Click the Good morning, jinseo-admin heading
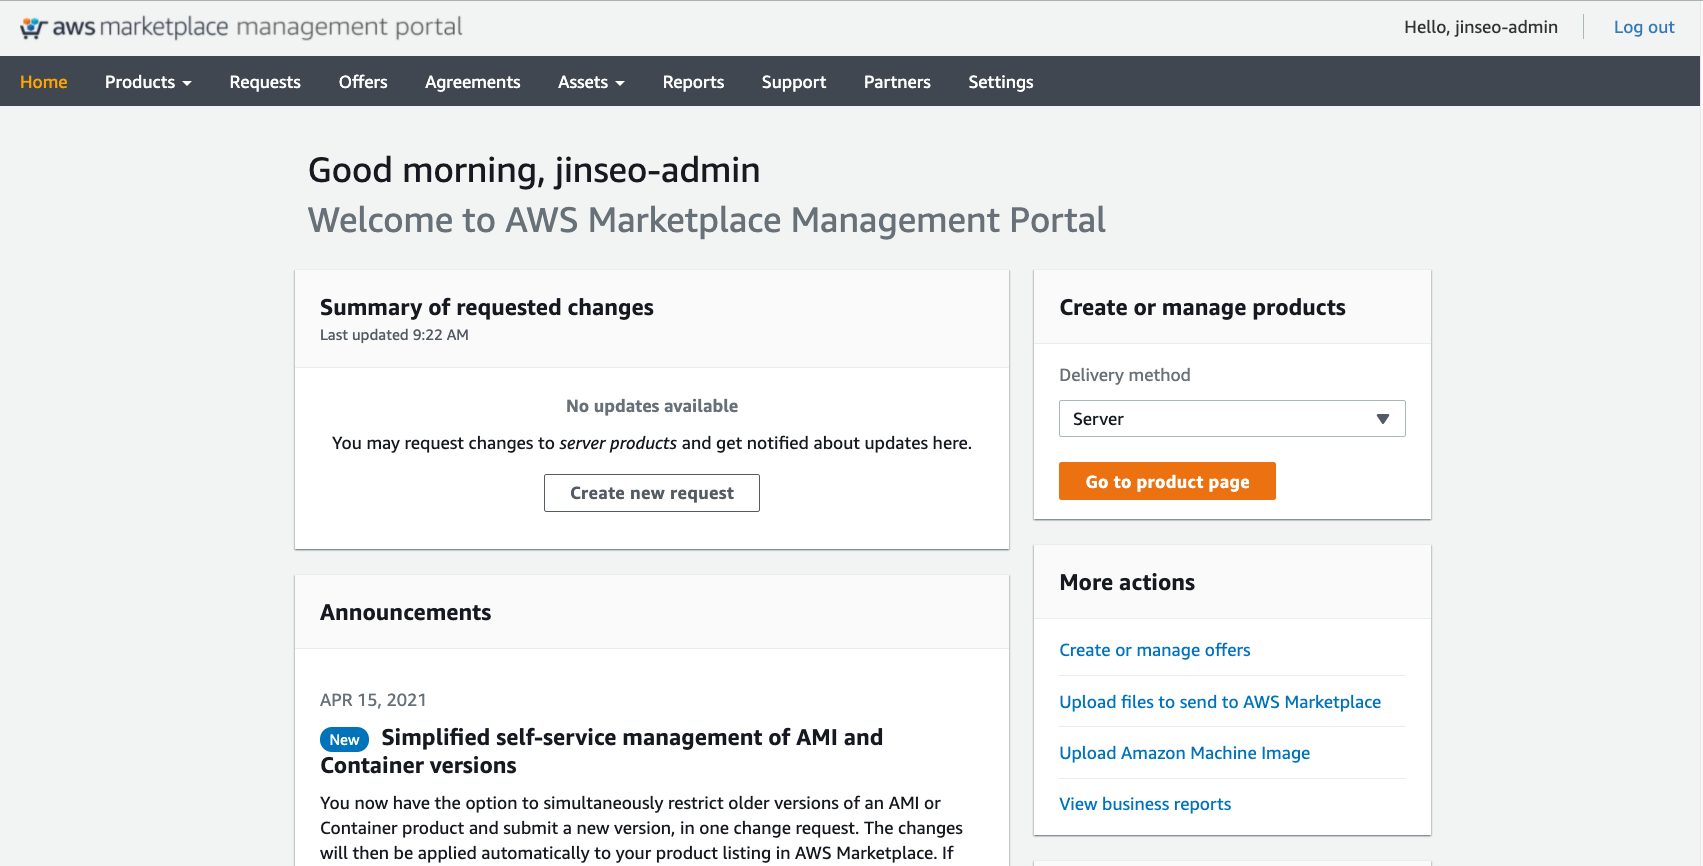This screenshot has width=1703, height=866. coord(534,170)
